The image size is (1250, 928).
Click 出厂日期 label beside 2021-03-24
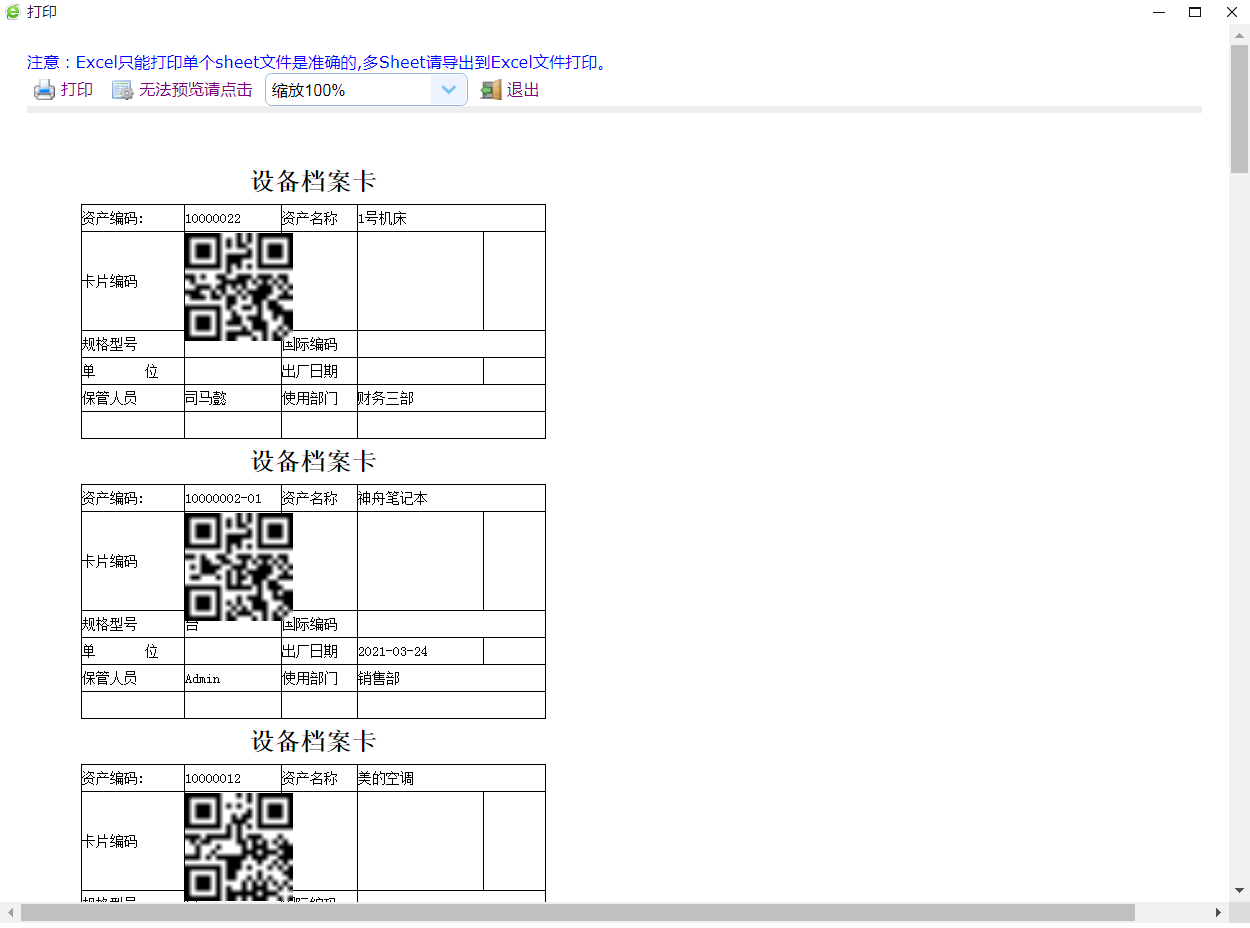click(310, 651)
